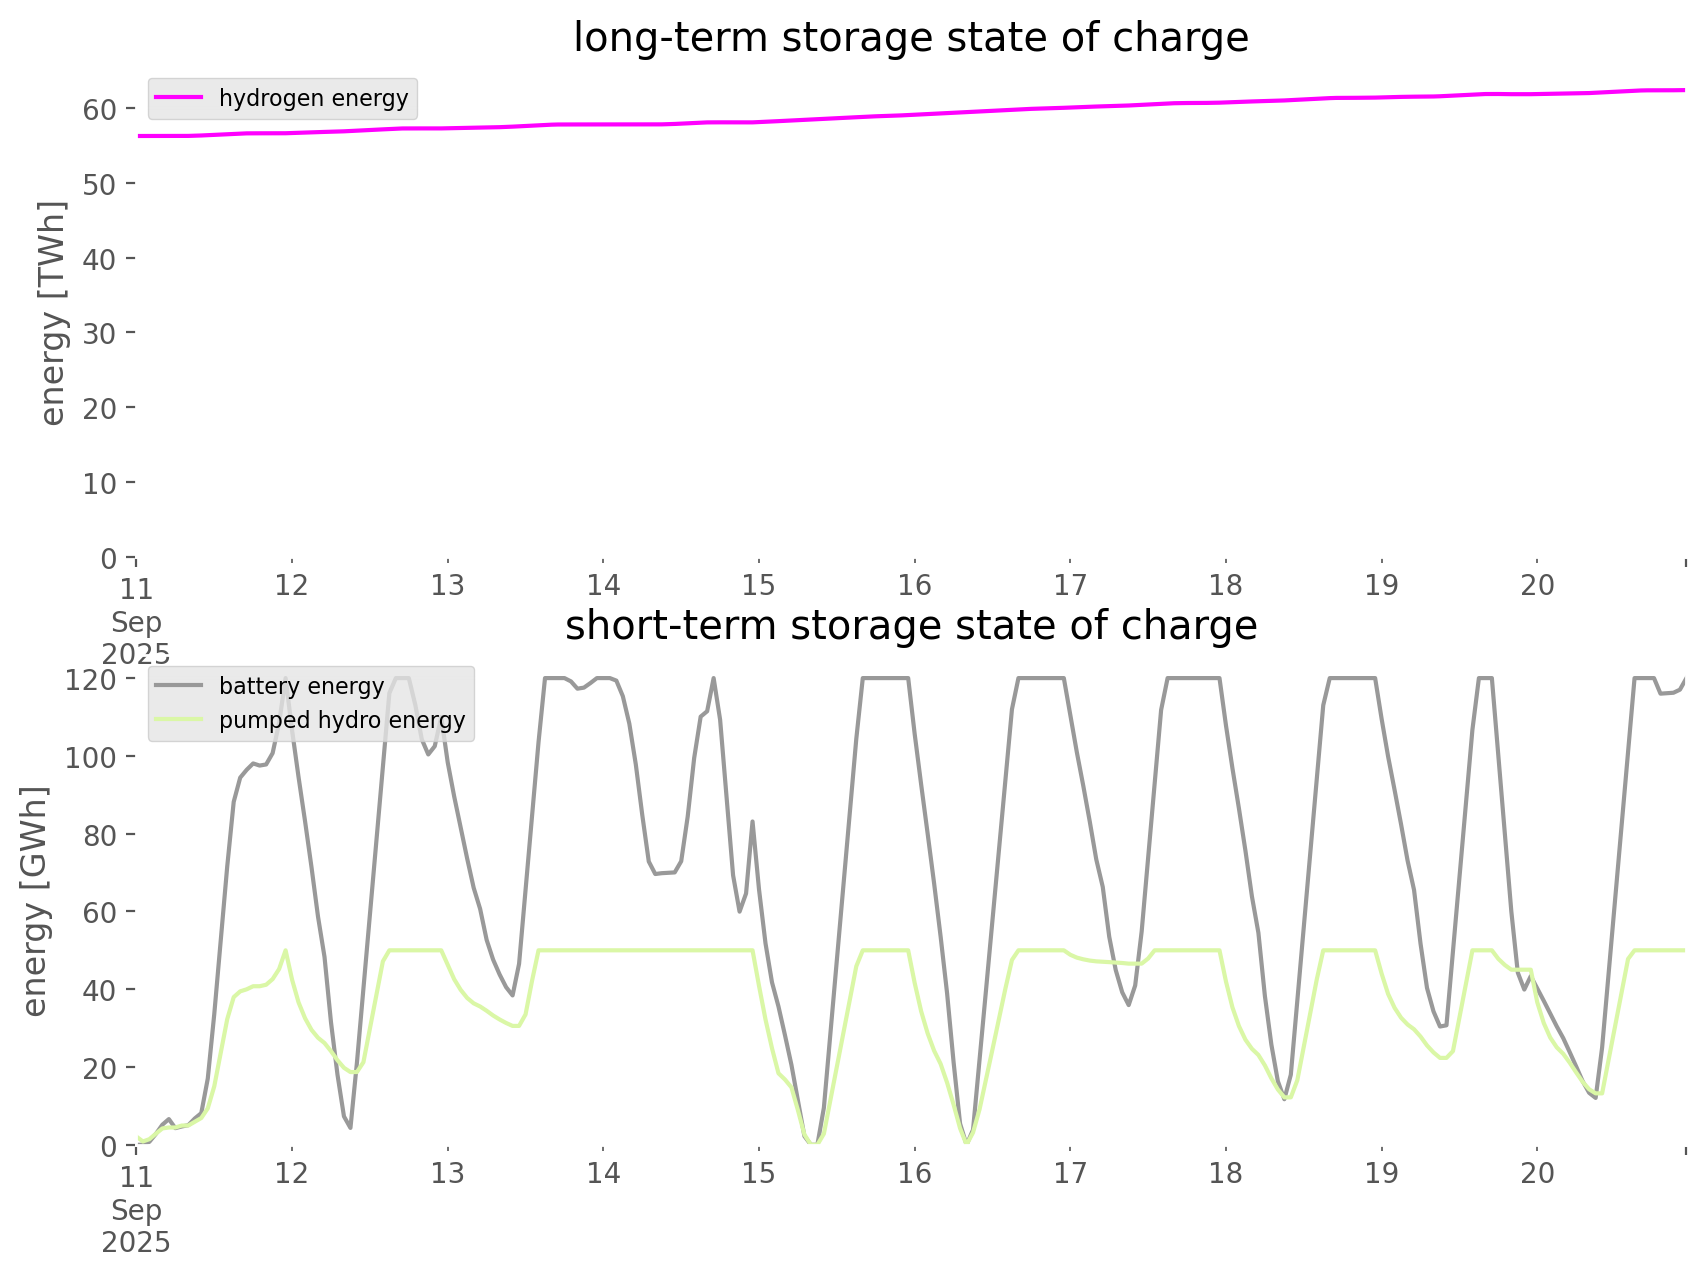Click the hydrogen energy legend line swatch
Image resolution: width=1706 pixels, height=1277 pixels.
179,98
